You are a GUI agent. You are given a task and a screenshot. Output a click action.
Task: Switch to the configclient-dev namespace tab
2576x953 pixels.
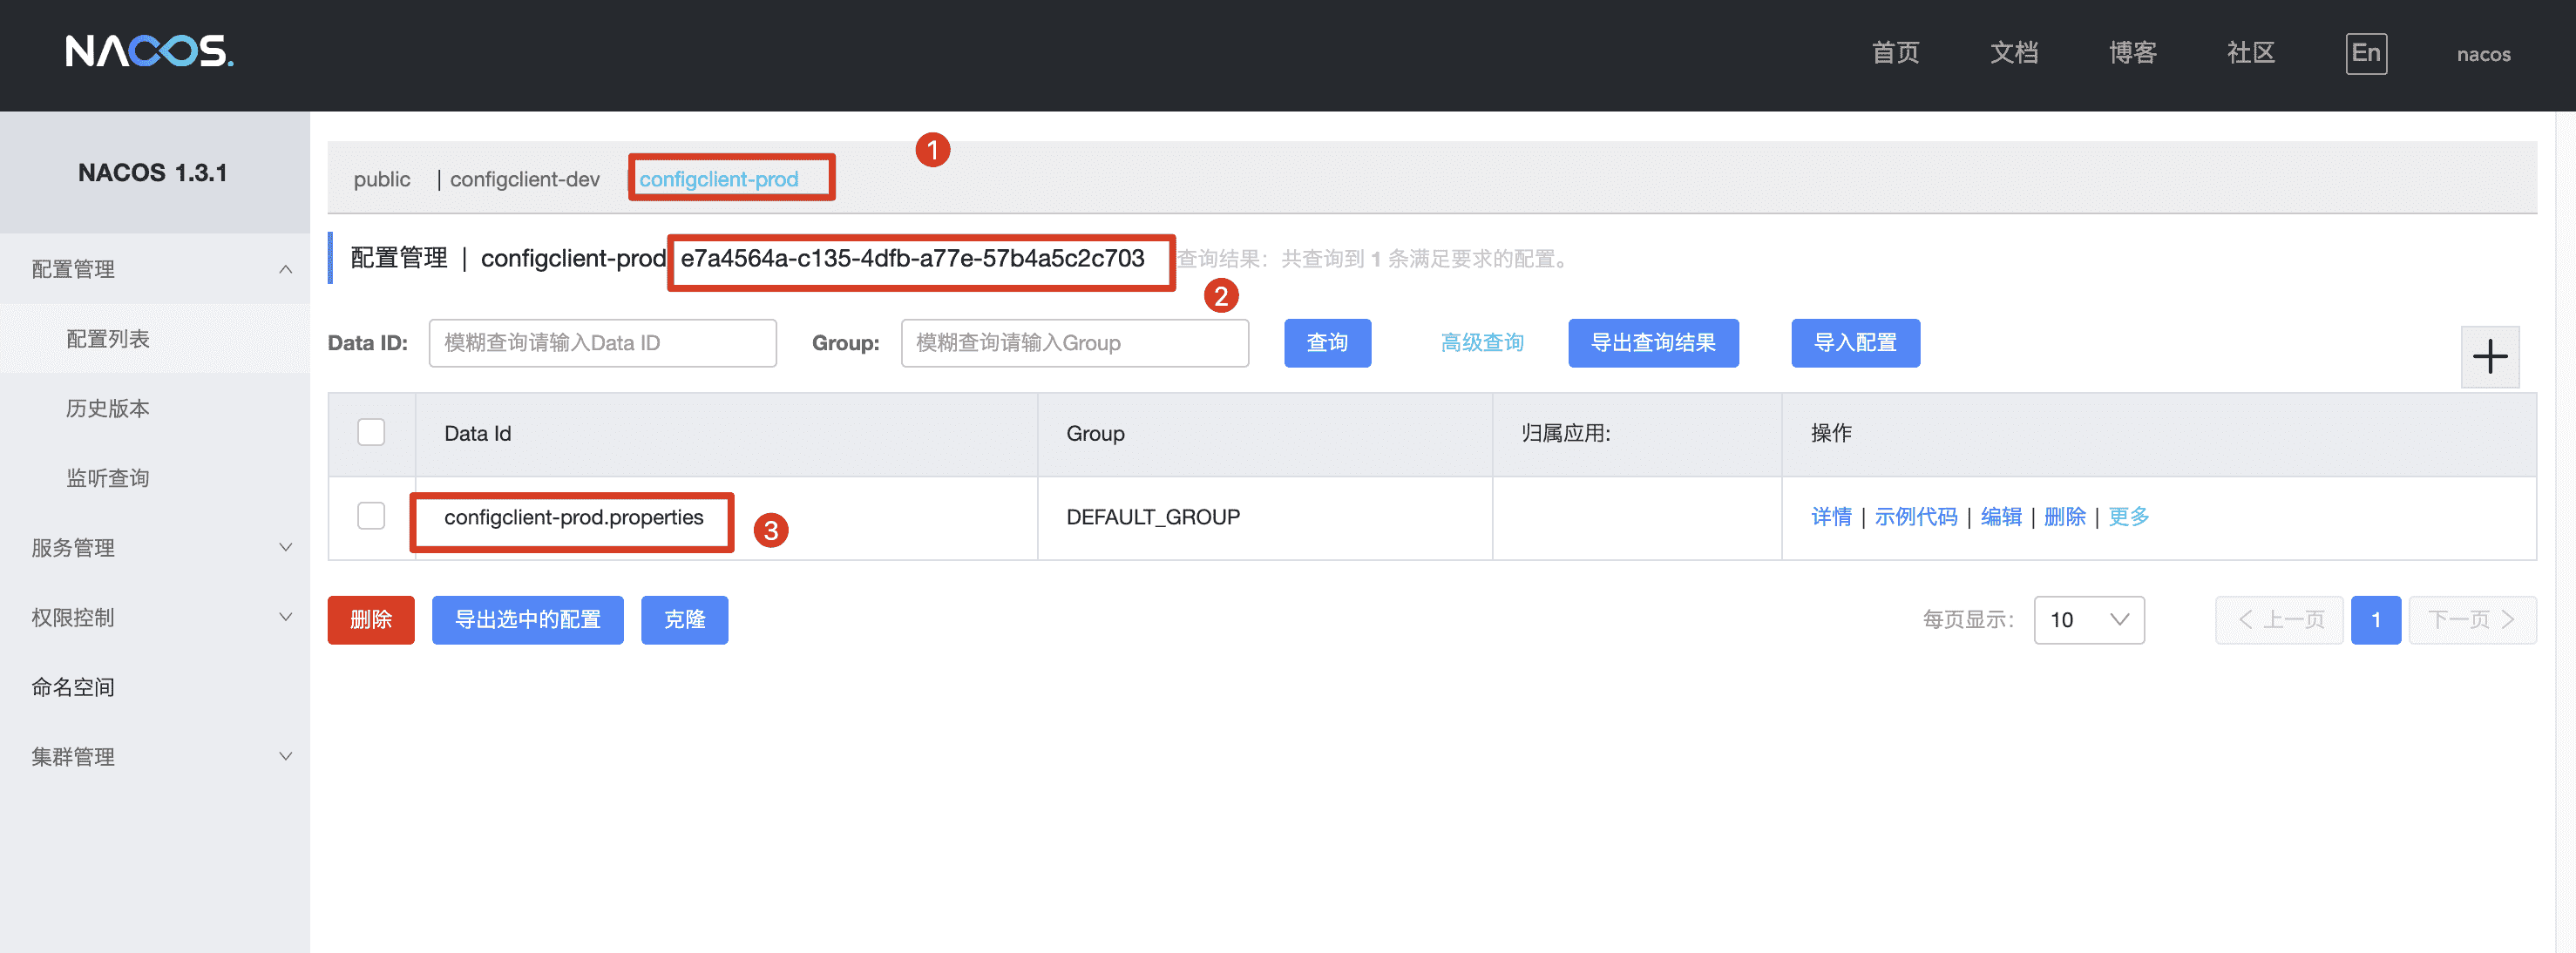click(524, 179)
